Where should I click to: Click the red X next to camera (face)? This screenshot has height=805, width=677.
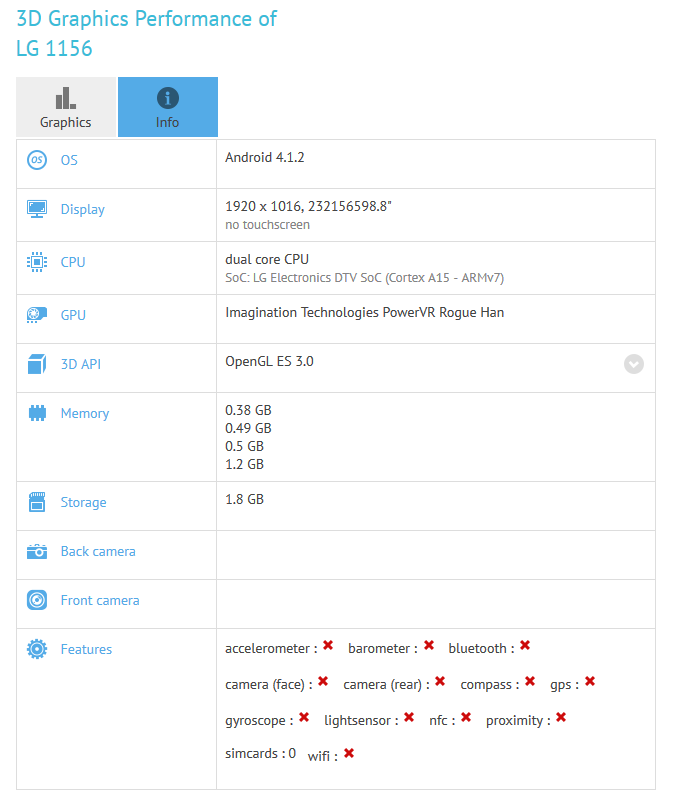[323, 681]
